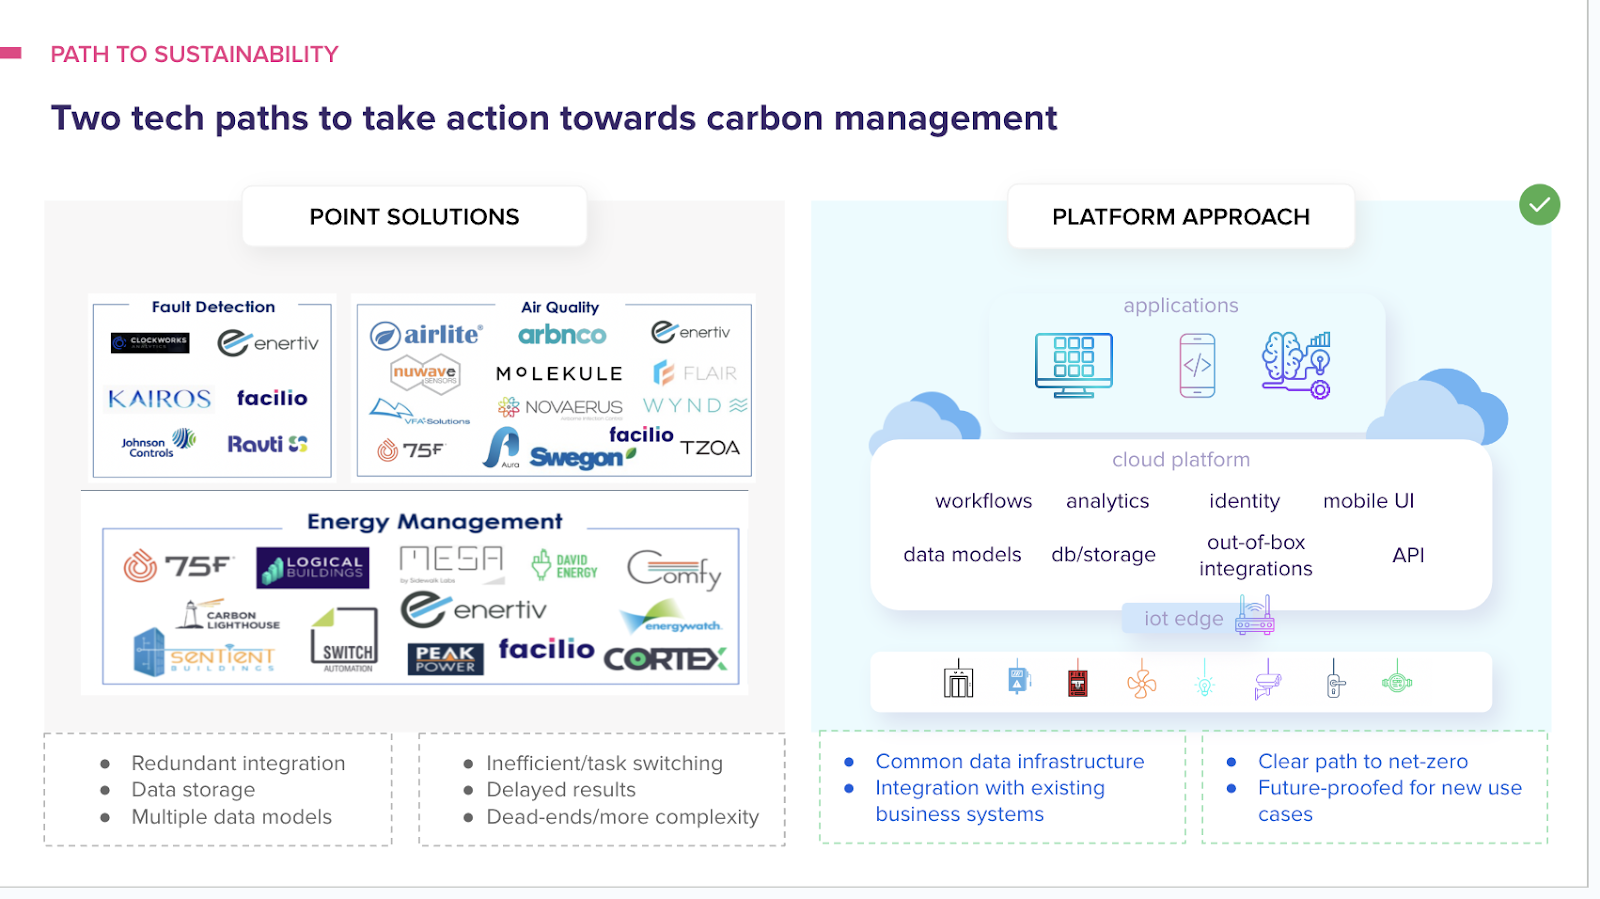Click the 'applications' heading
Viewport: 1600px width, 899px height.
tap(1181, 306)
